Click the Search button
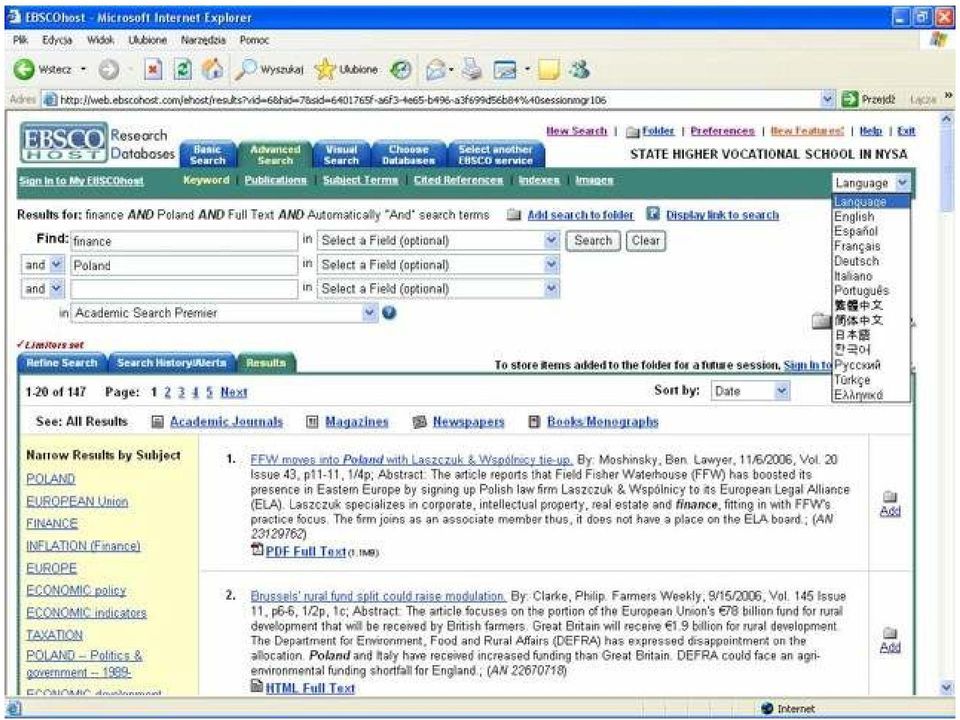Screen dimensions: 960x720 point(593,241)
